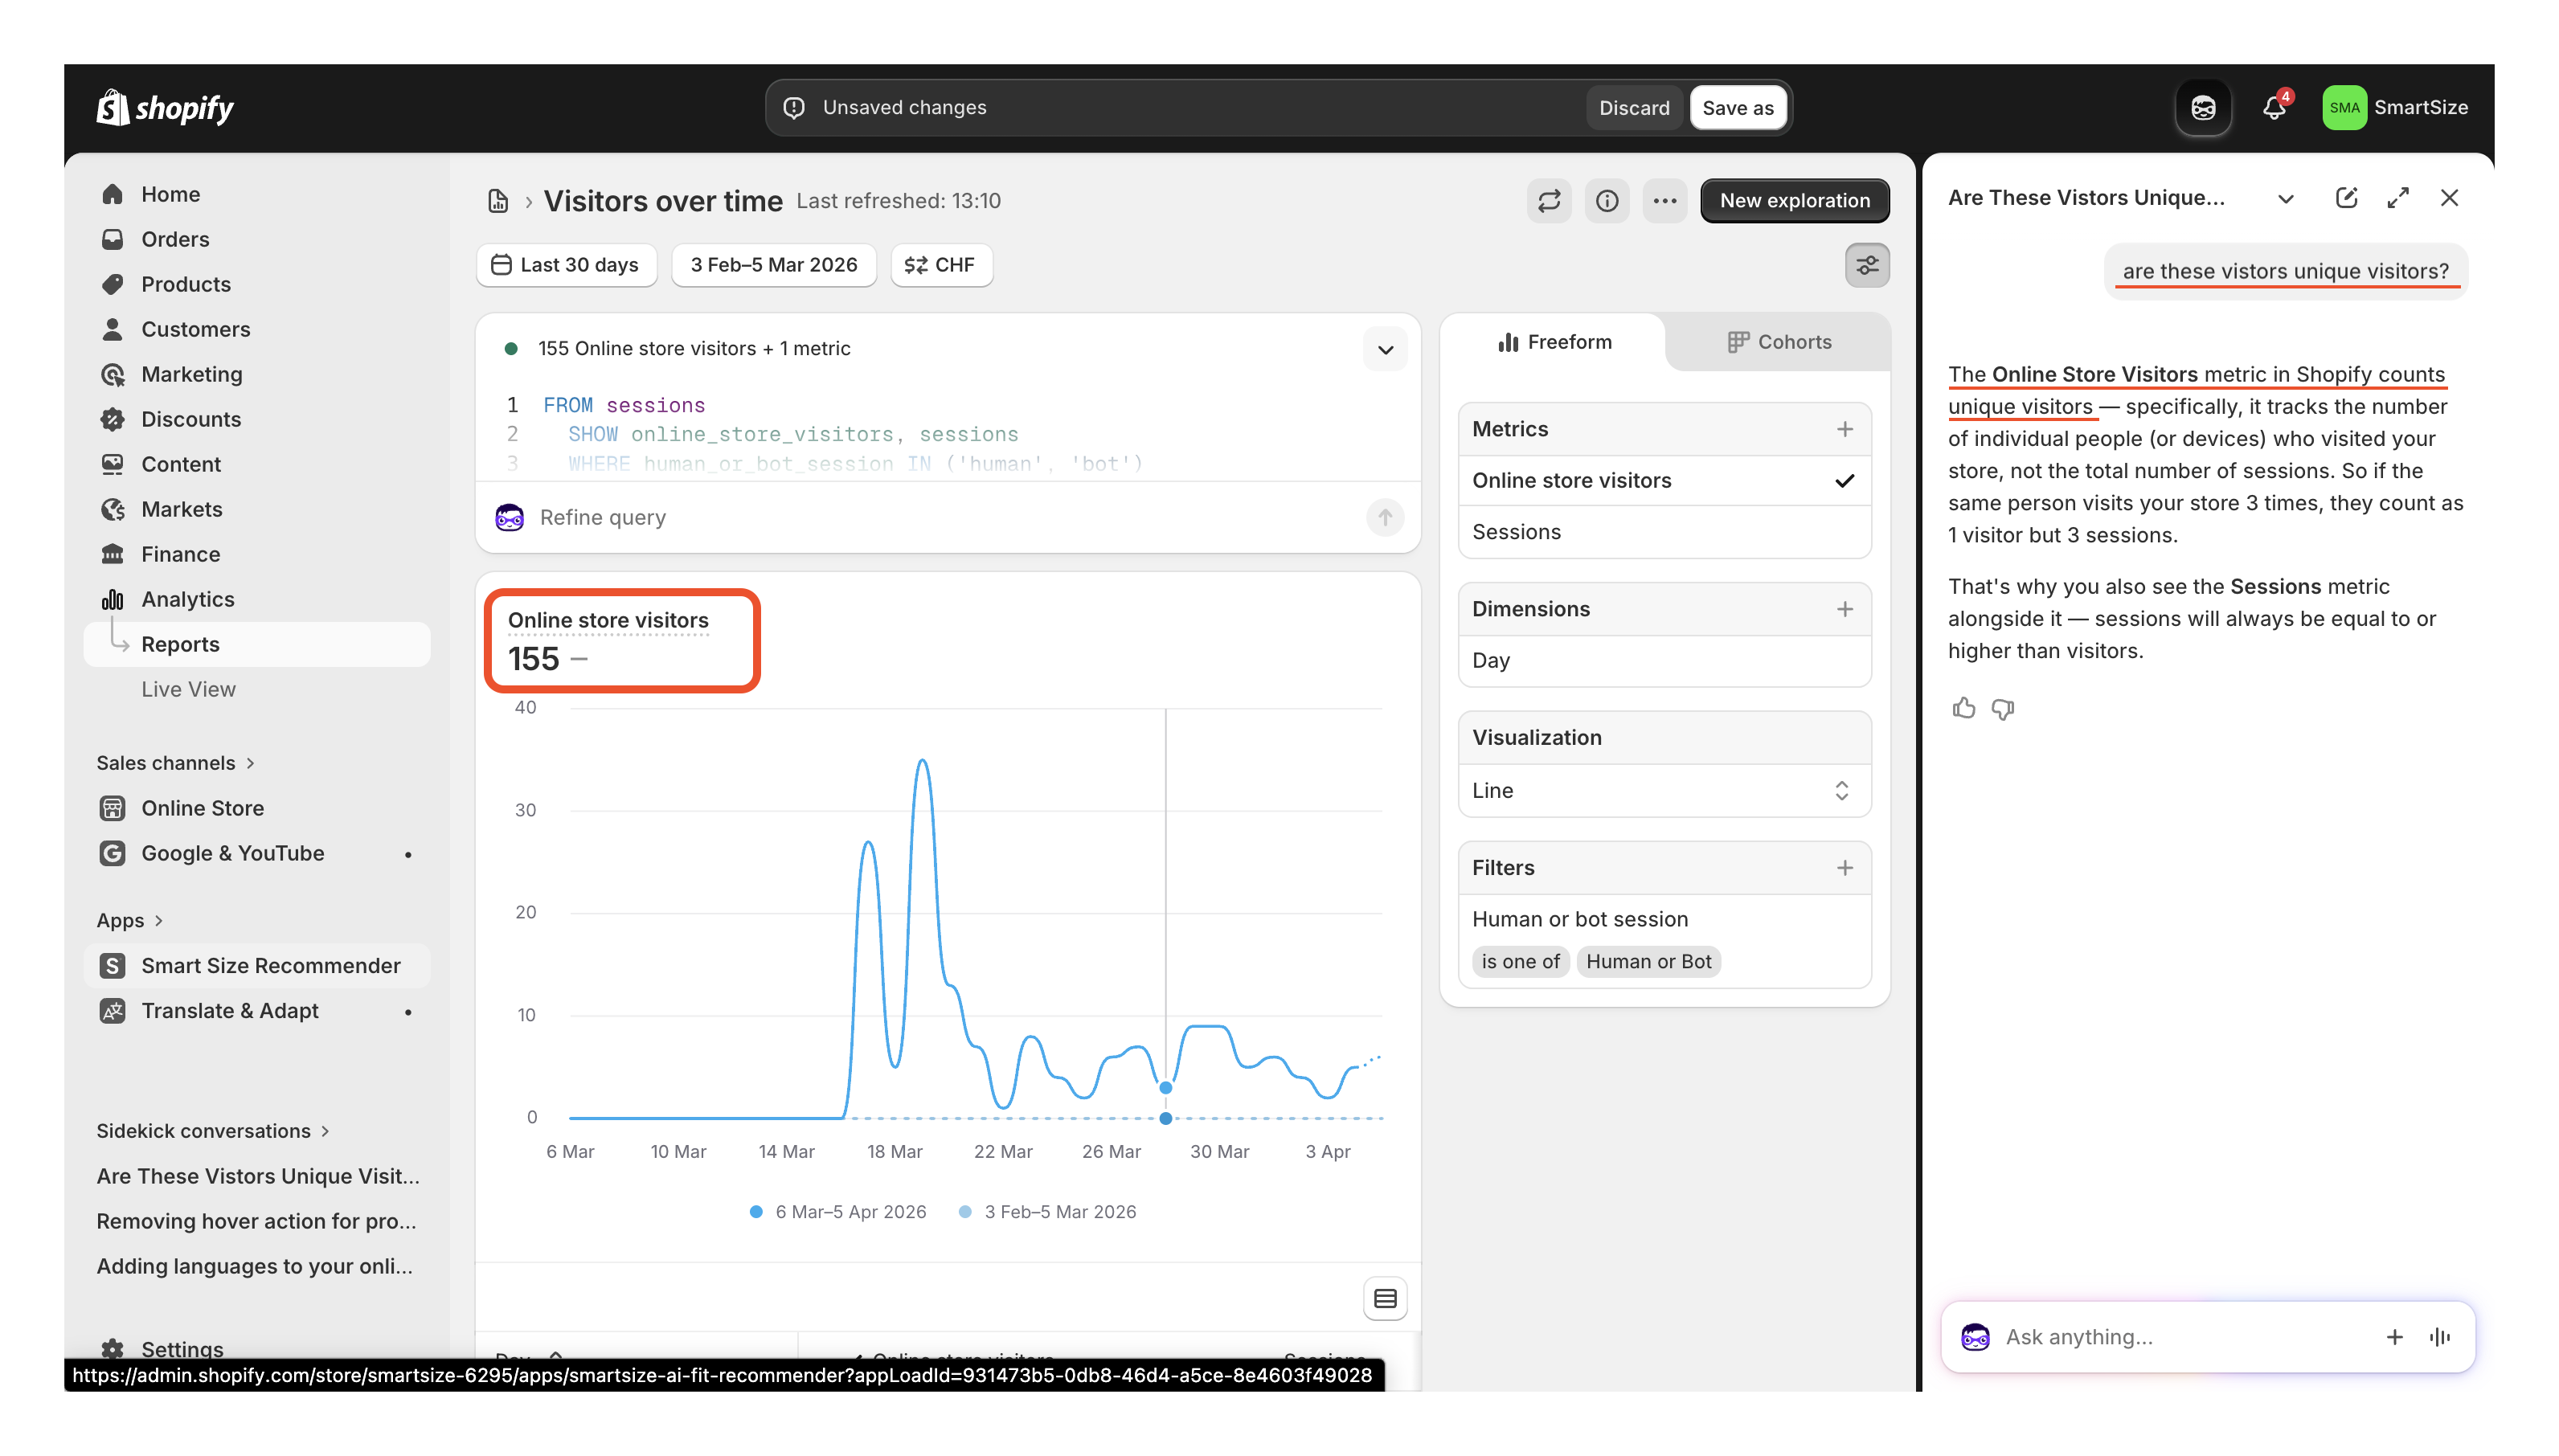Open Reports under Analytics in the sidebar

click(180, 644)
